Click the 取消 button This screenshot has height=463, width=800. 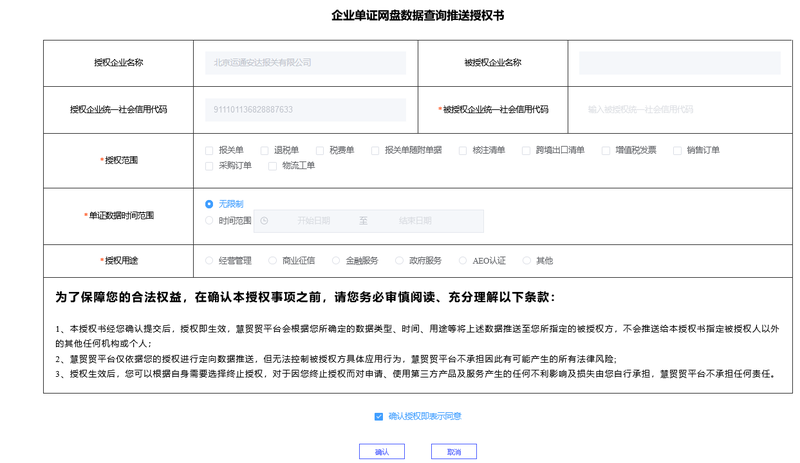click(454, 452)
